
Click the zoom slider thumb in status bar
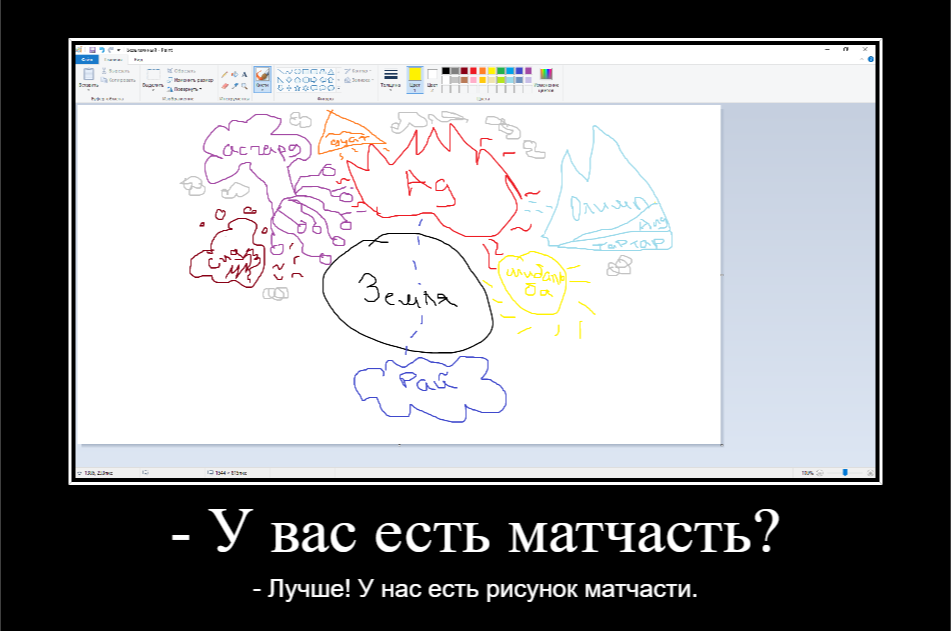tap(845, 473)
